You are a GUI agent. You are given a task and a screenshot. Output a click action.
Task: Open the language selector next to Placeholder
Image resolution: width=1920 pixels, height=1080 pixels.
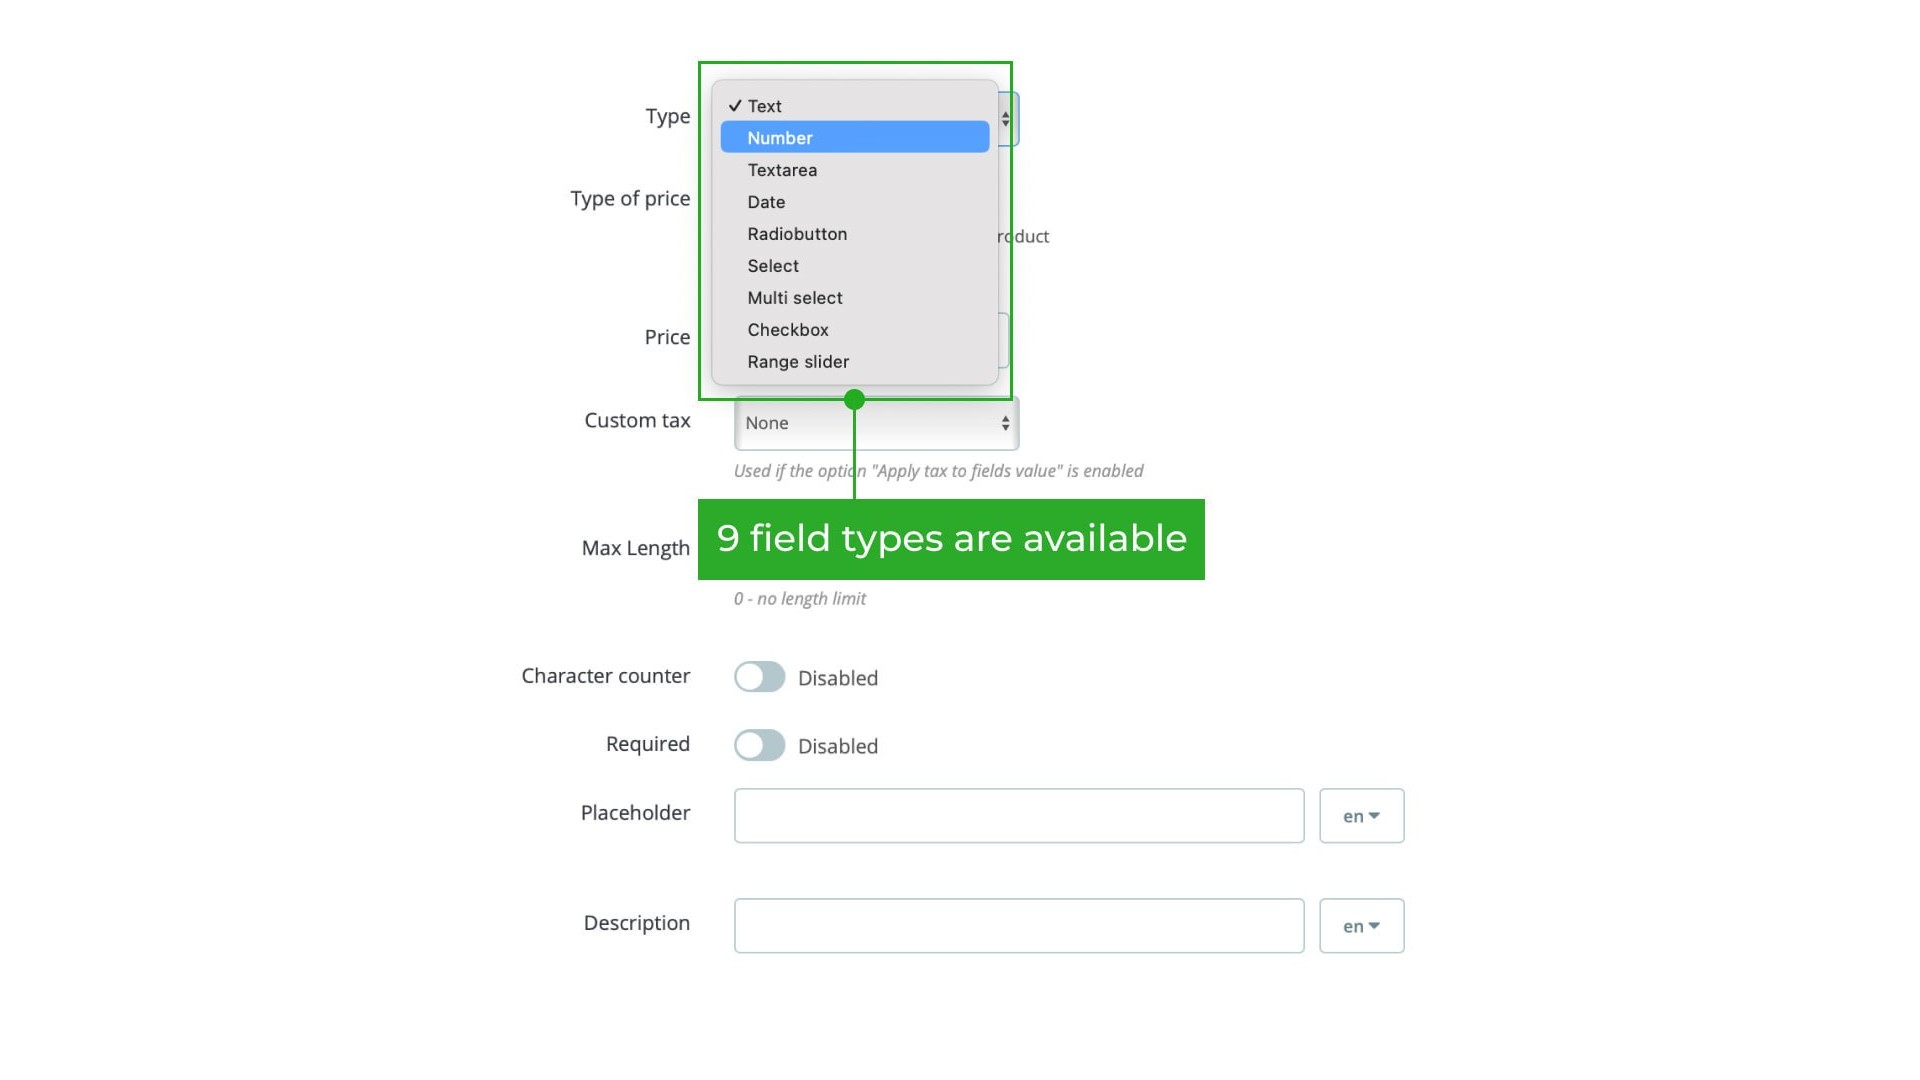click(x=1361, y=815)
